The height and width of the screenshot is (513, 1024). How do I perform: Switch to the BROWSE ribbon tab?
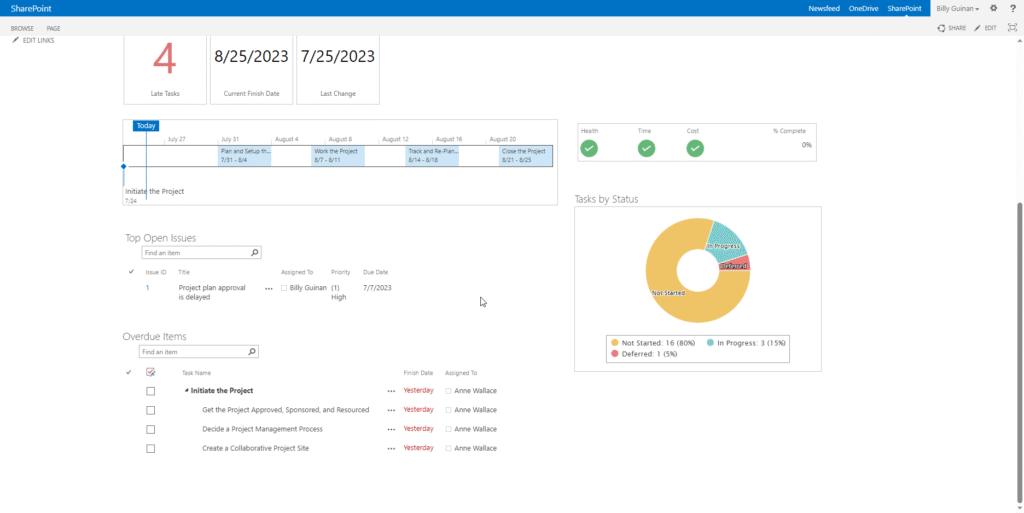click(x=23, y=28)
